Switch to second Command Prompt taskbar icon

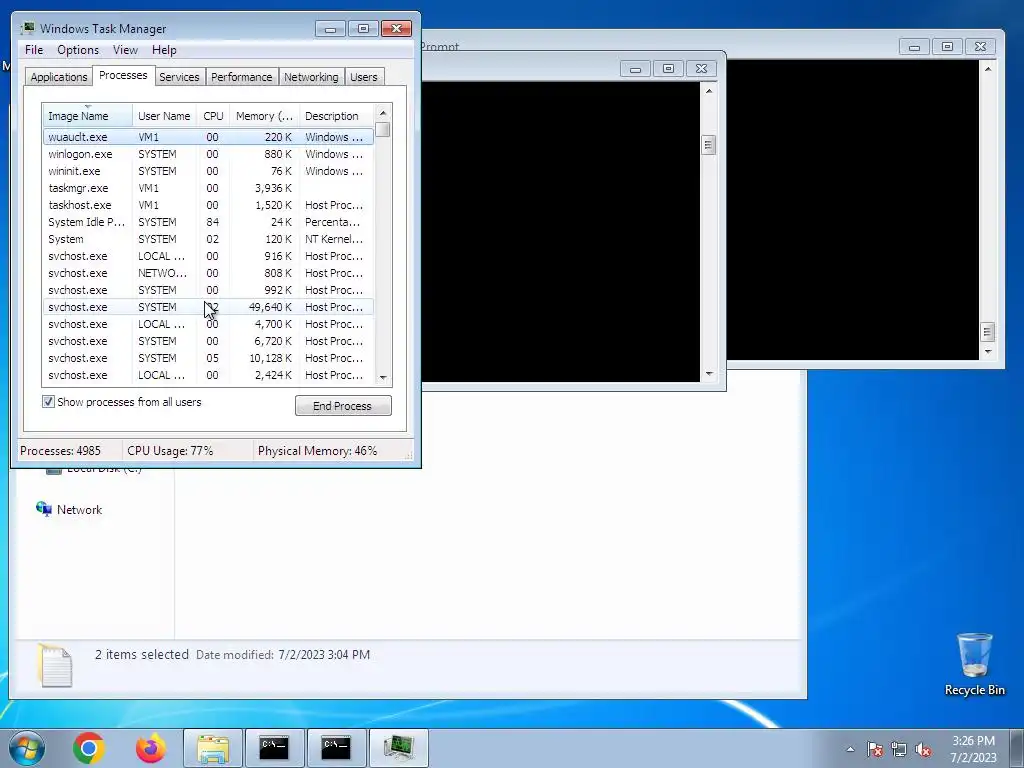pyautogui.click(x=336, y=748)
